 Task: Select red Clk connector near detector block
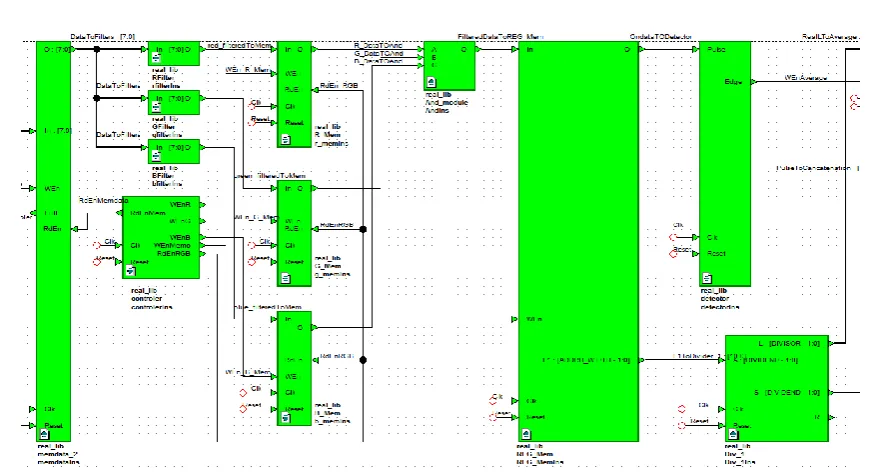tap(673, 237)
